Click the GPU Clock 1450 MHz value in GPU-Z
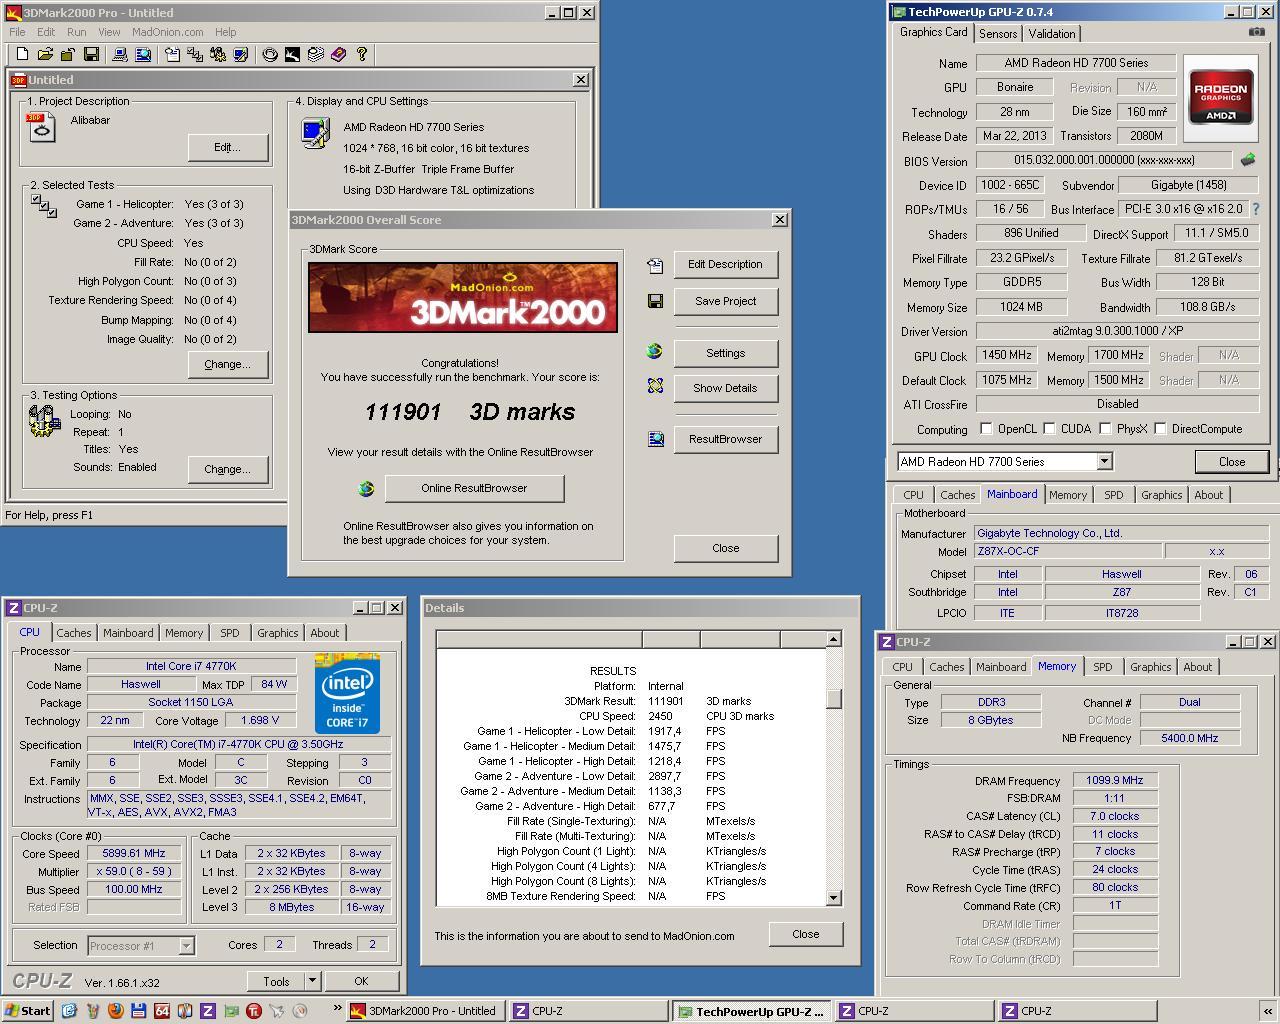 1007,356
